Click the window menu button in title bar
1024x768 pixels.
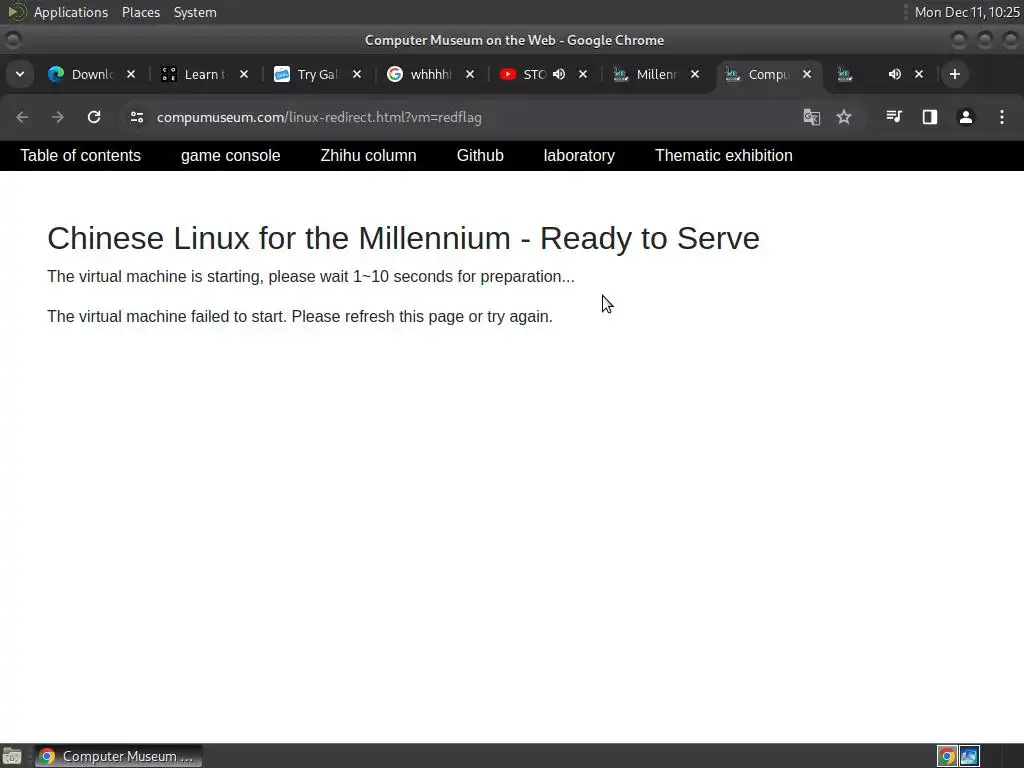coord(12,40)
